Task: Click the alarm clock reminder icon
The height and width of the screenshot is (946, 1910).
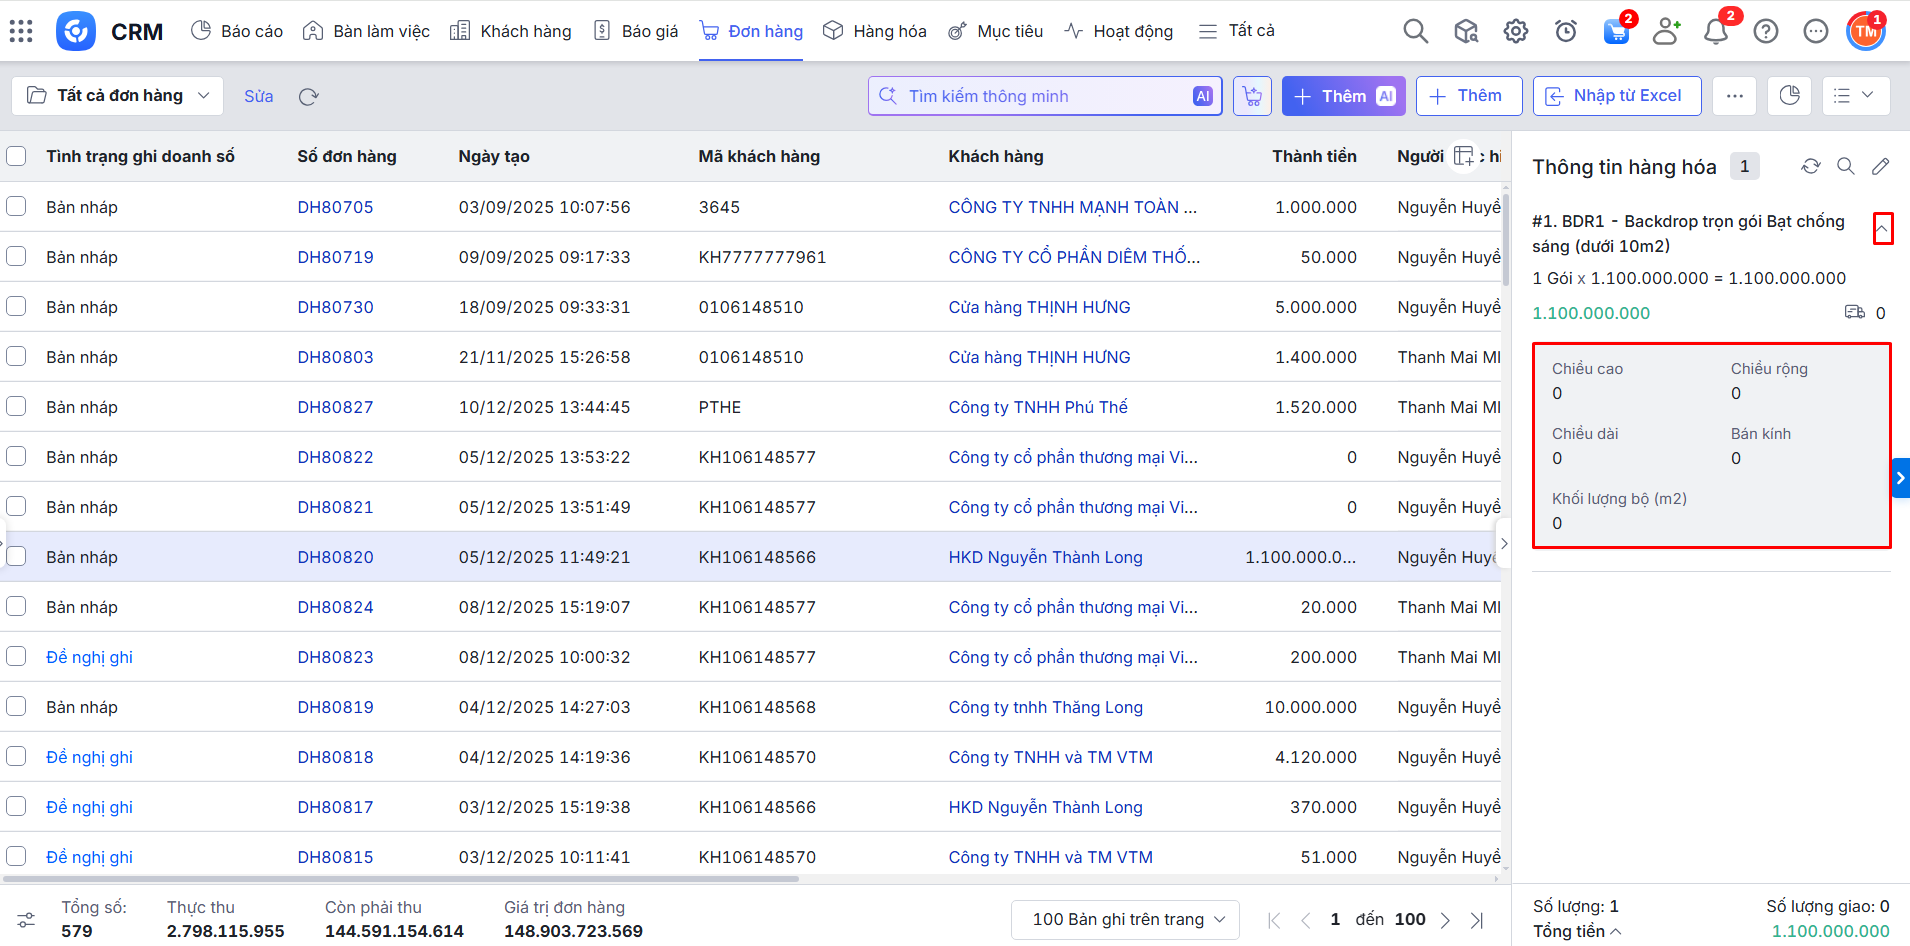Action: 1565,31
